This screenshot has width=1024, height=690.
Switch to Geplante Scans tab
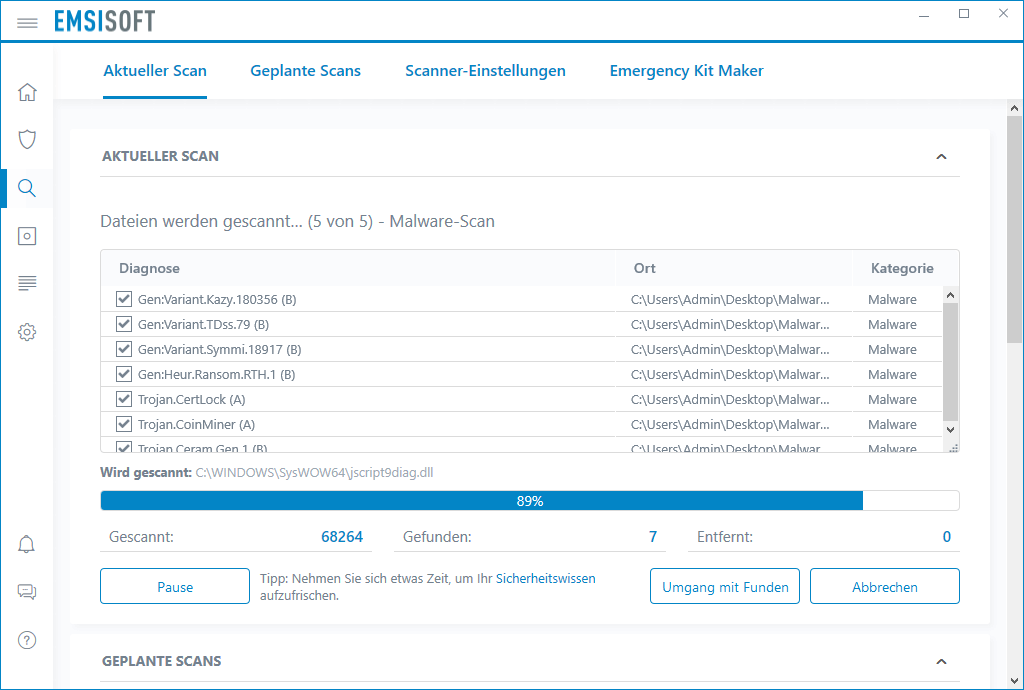(x=306, y=71)
